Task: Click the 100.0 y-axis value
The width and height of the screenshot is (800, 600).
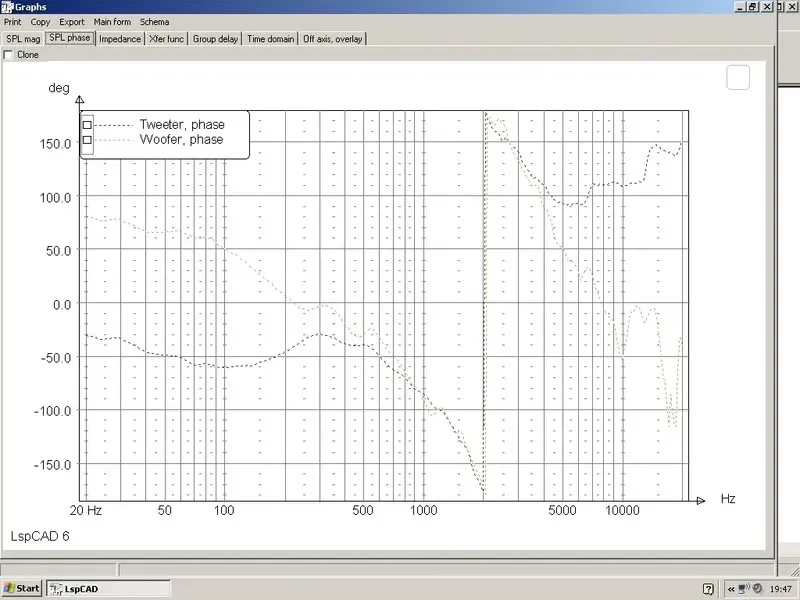Action: (55, 197)
